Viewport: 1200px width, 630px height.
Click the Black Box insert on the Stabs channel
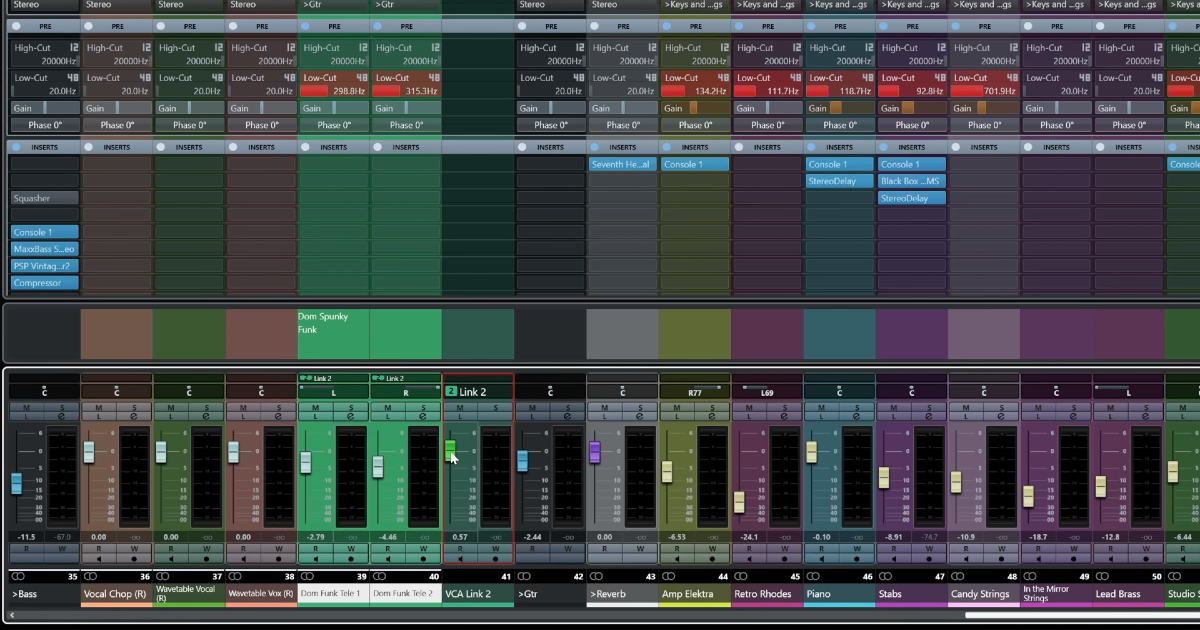pyautogui.click(x=911, y=181)
